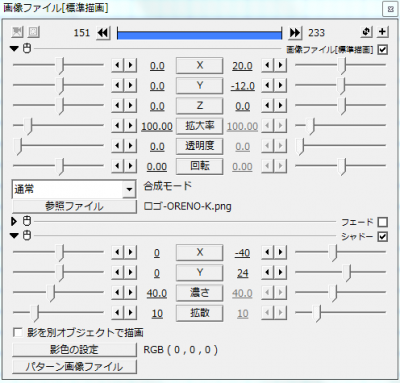Click the mouse icon beside the top 画像ファイル section
The height and width of the screenshot is (383, 400).
coord(27,48)
